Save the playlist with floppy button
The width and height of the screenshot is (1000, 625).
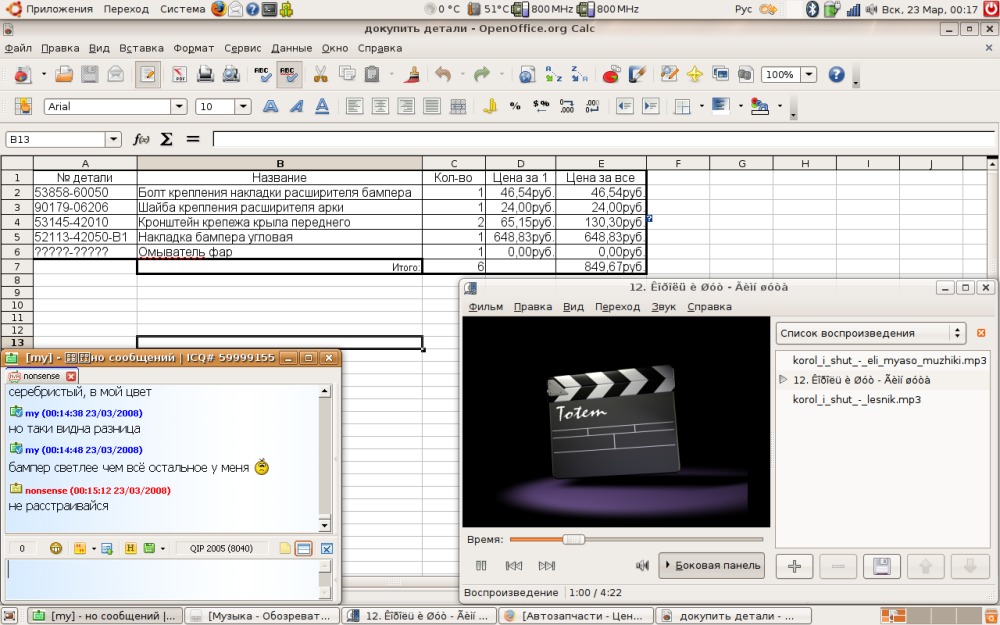tap(881, 566)
